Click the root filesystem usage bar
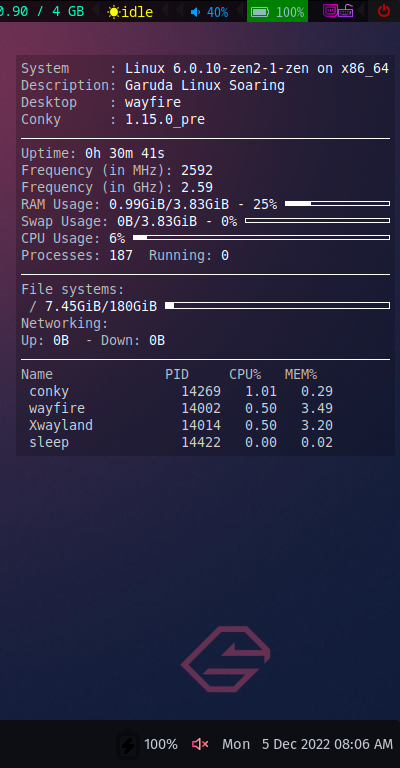Screen dimensions: 400x768 277,306
